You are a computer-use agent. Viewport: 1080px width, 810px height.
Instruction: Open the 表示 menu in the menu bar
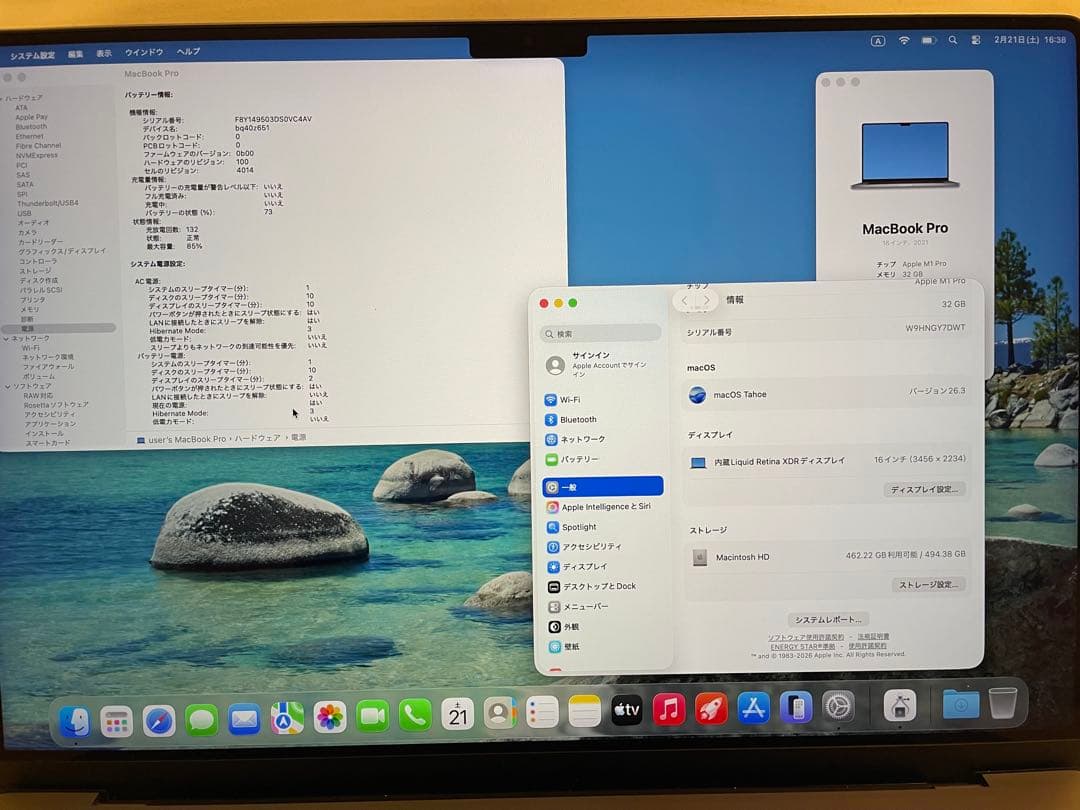[104, 53]
